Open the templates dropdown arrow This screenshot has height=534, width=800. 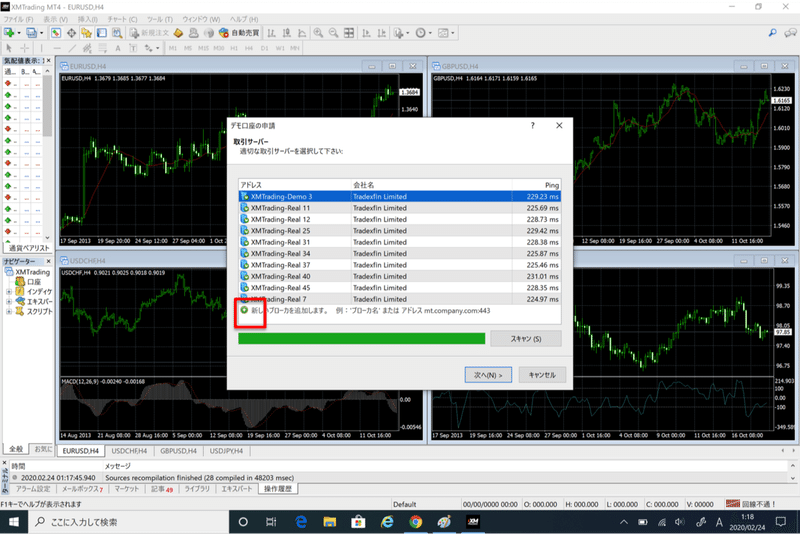point(453,33)
